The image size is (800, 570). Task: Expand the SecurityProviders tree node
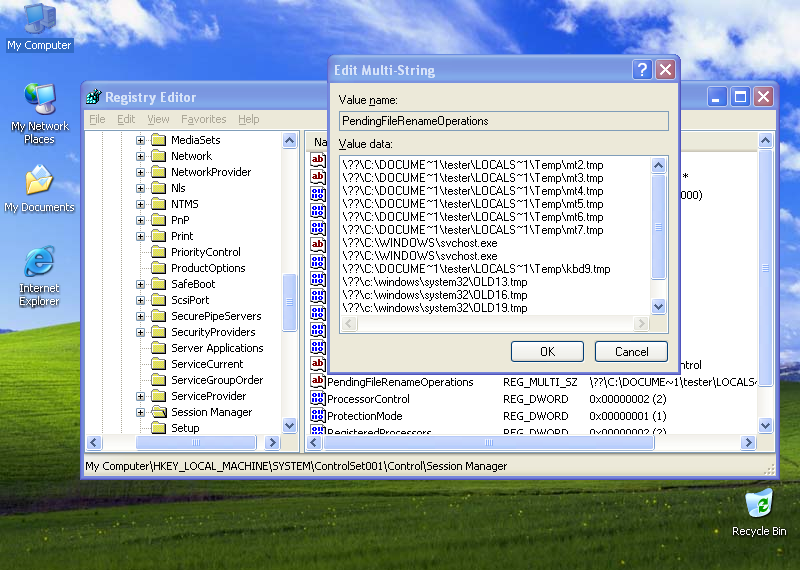[140, 332]
